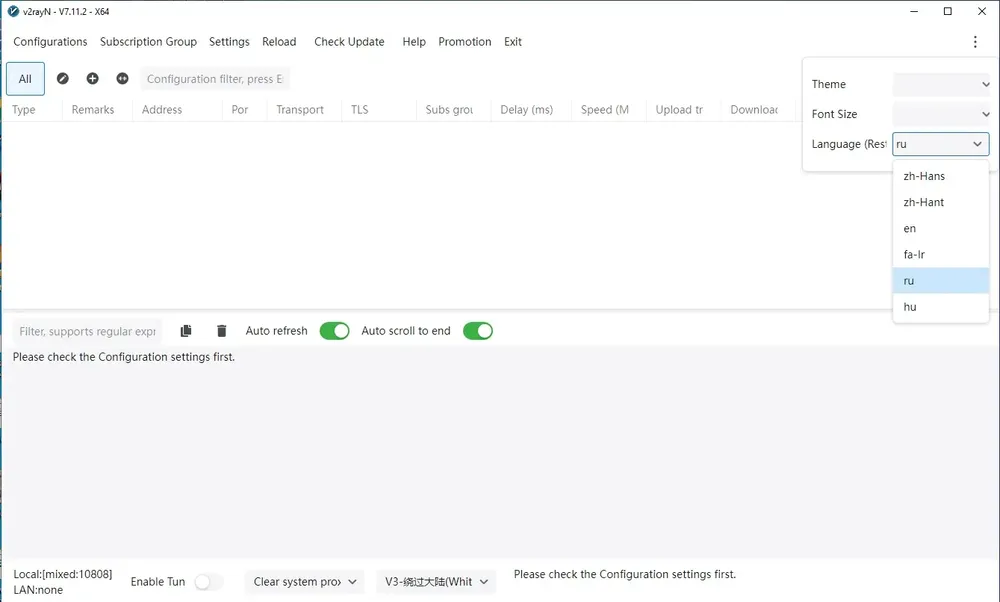This screenshot has width=1000, height=602.
Task: Sort by the Address column header
Action: (x=177, y=110)
